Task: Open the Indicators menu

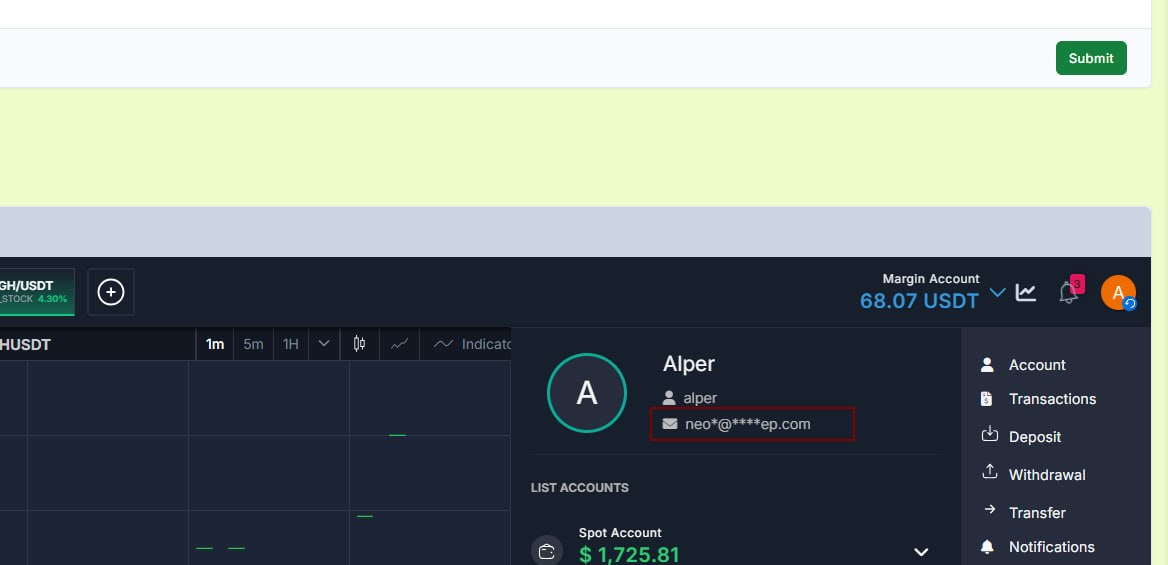Action: [x=474, y=344]
